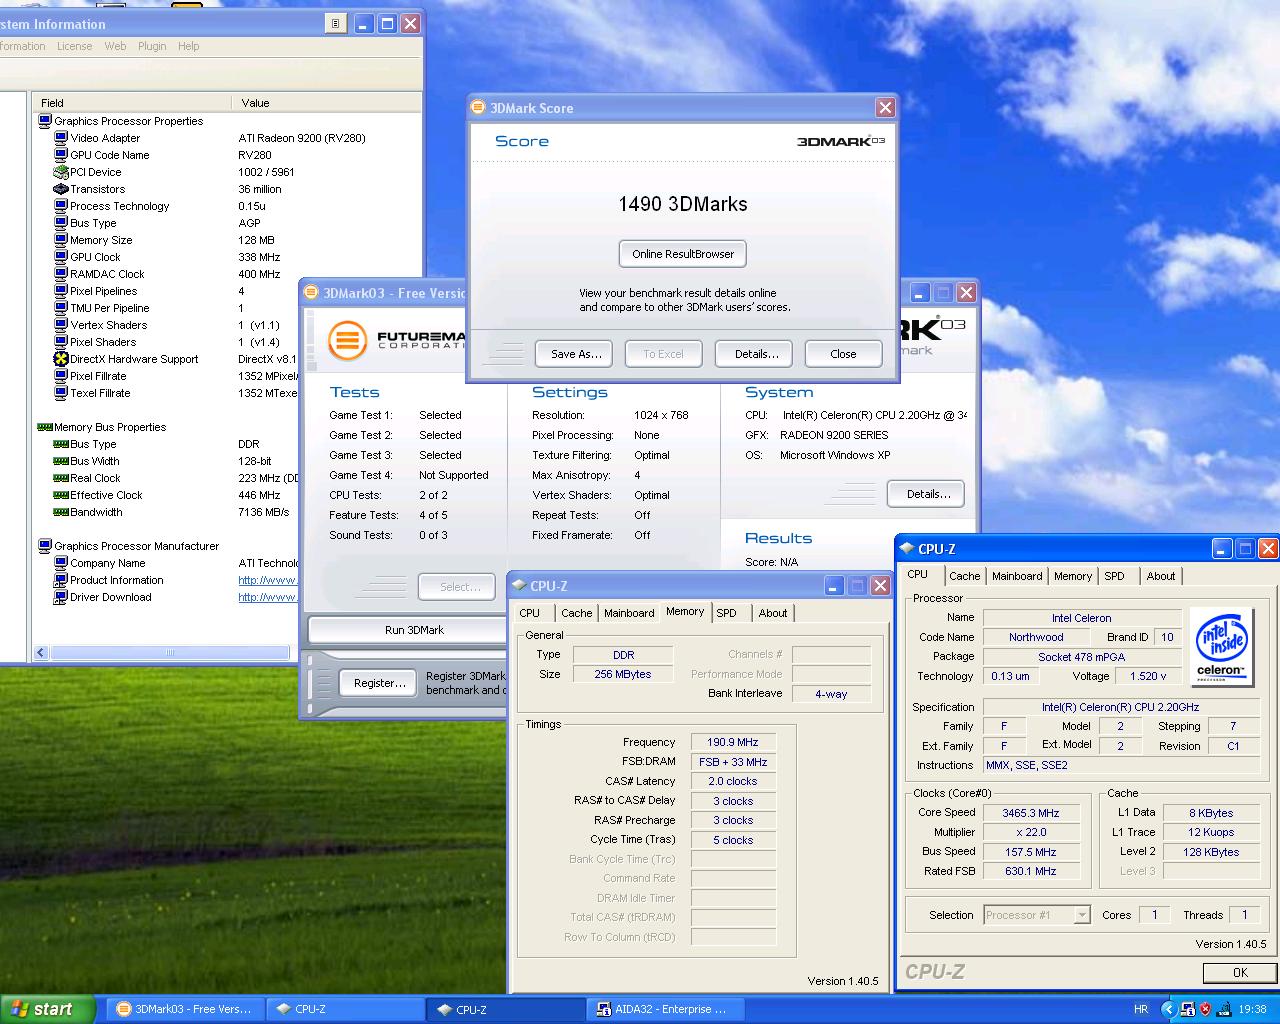Open the Web menu in AIDA32
Viewport: 1280px width, 1024px height.
coord(115,46)
